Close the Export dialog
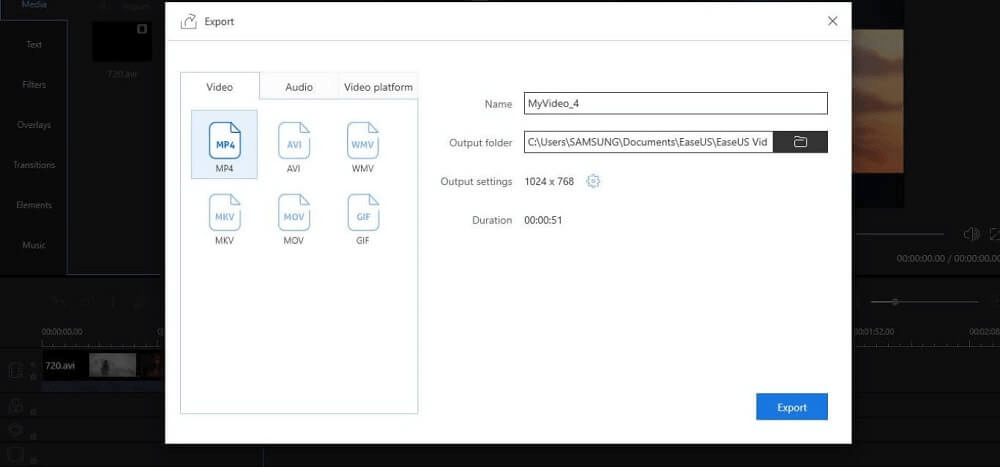 [x=832, y=21]
